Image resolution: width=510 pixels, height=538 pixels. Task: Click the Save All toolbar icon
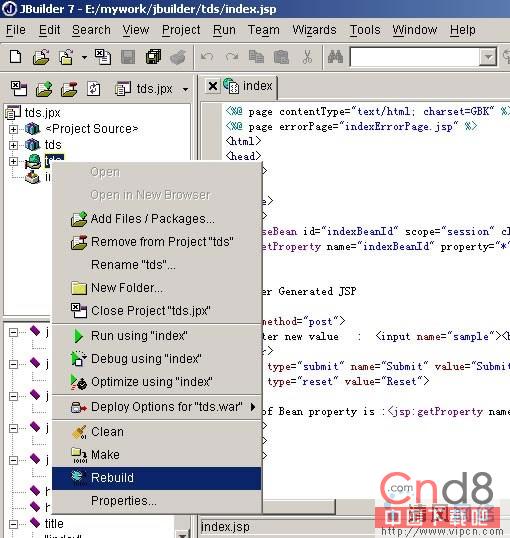click(x=153, y=57)
